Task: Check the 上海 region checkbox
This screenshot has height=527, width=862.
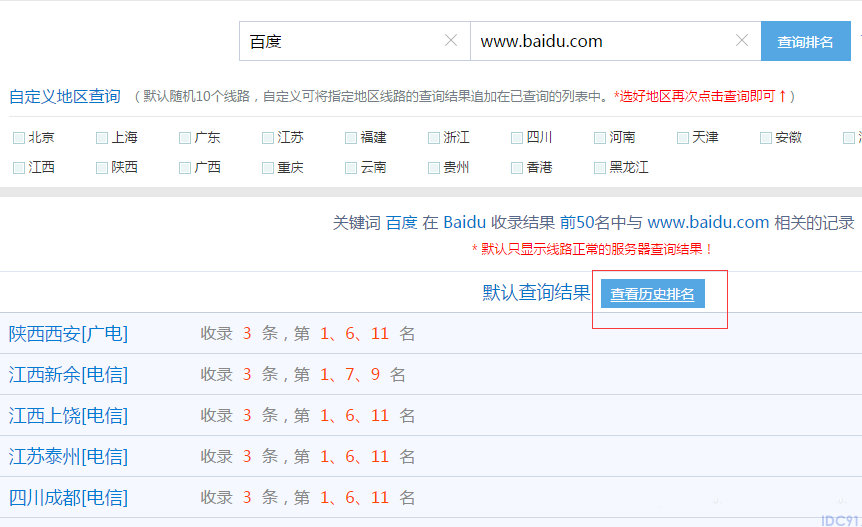Action: (102, 138)
